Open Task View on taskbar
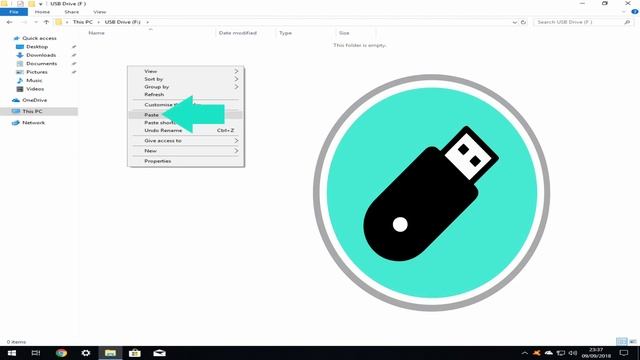Viewport: 640px width, 360px height. pyautogui.click(x=36, y=353)
